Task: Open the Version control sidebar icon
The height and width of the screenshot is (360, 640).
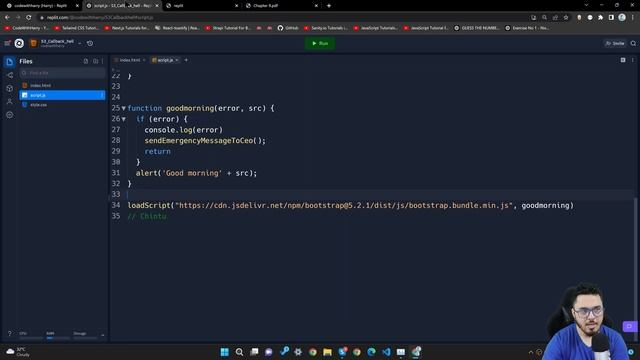Action: pyautogui.click(x=9, y=75)
